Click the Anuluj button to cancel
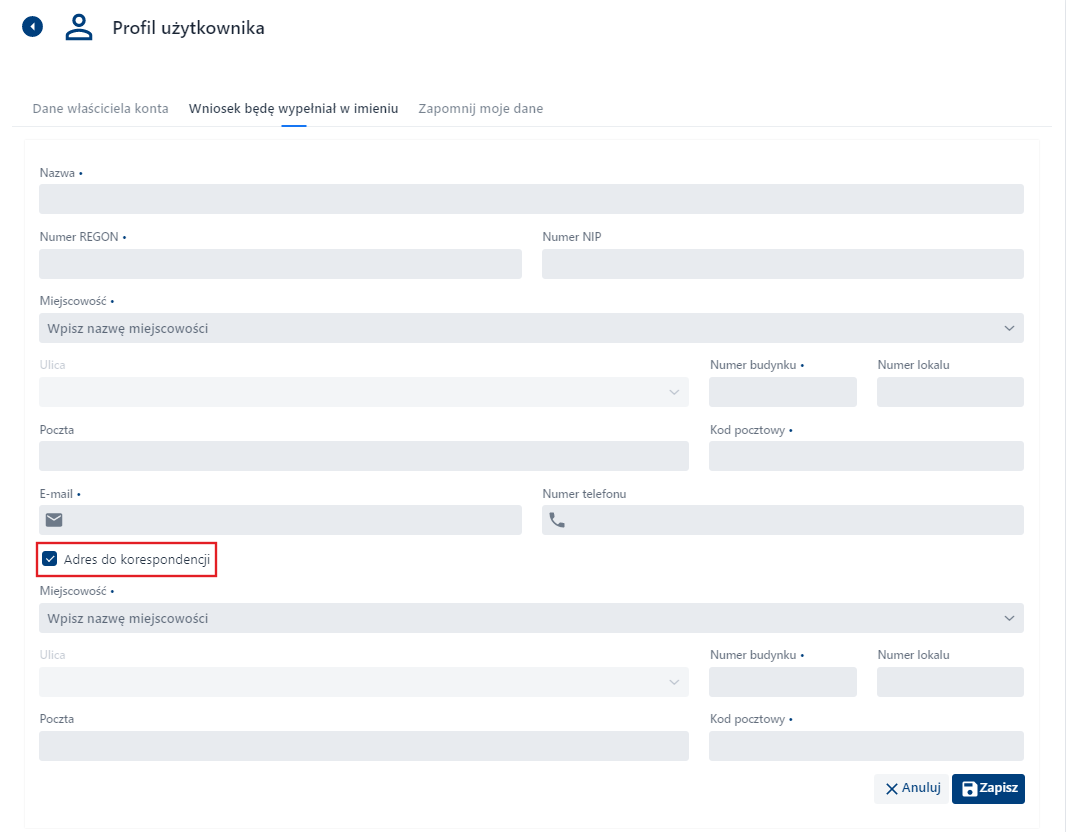Screen dimensions: 1066x832 (x=913, y=788)
